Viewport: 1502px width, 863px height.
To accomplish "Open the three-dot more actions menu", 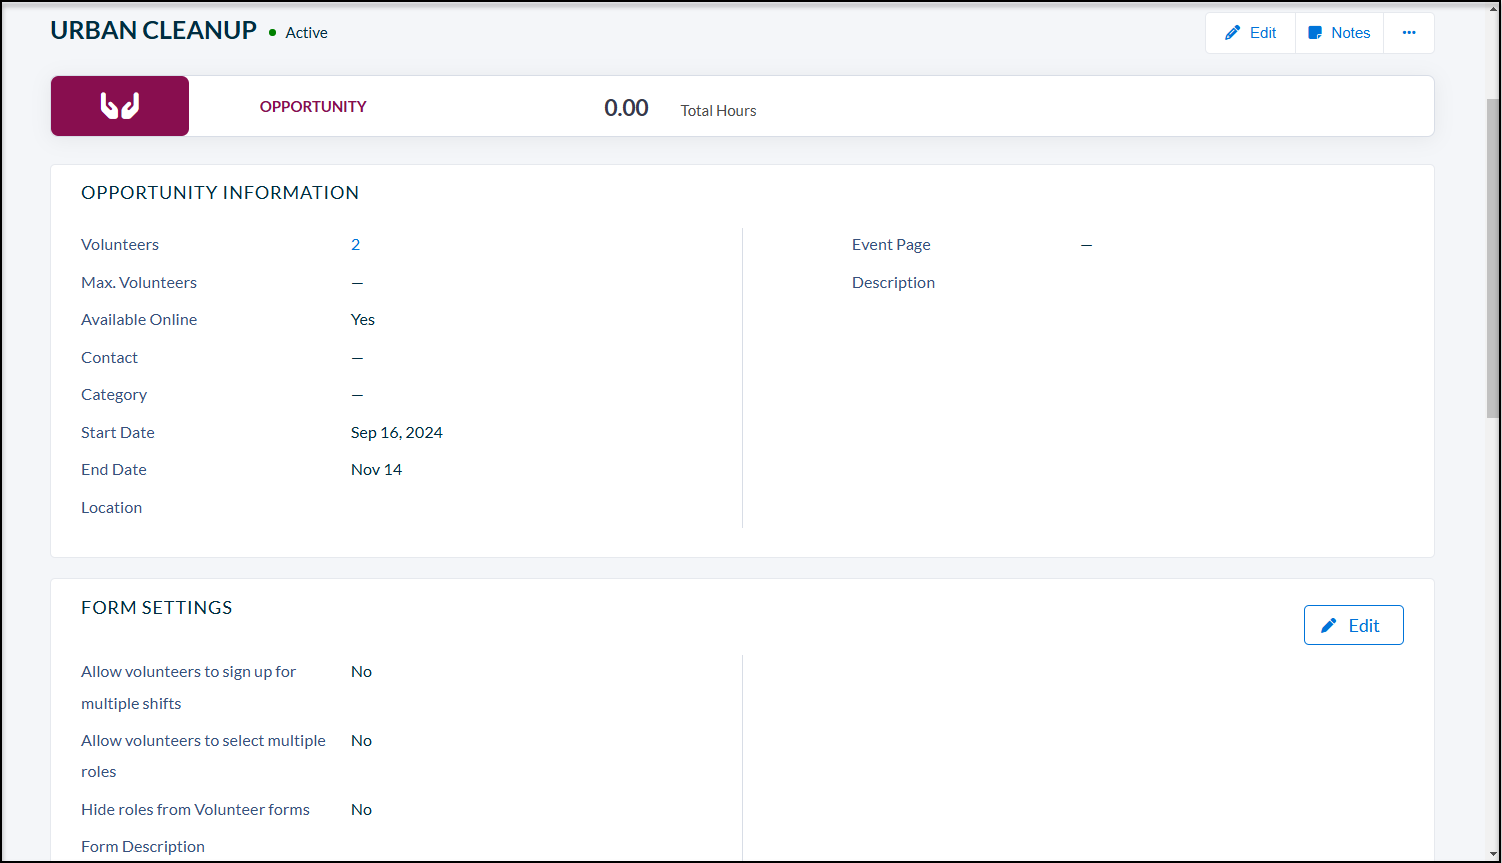I will [1409, 33].
